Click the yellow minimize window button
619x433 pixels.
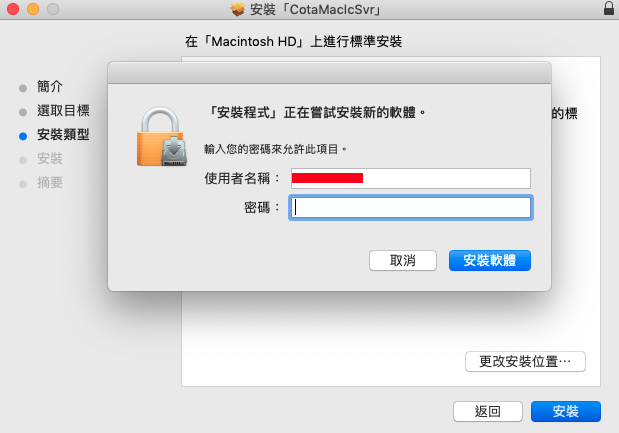(33, 9)
